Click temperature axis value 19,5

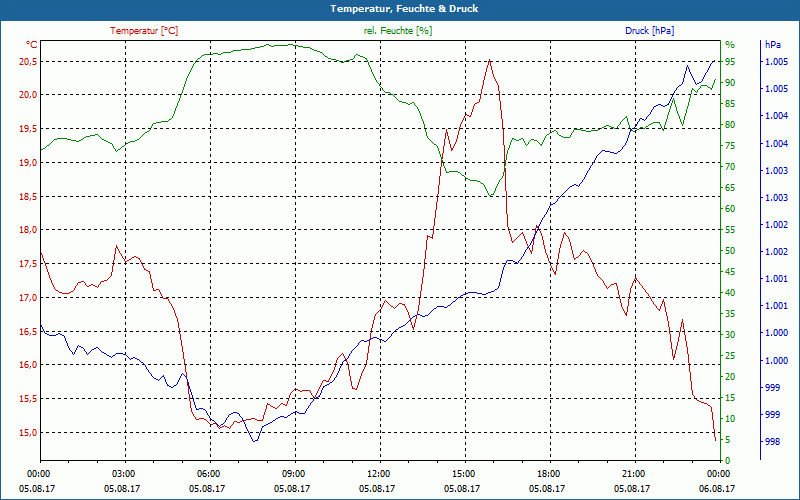(28, 129)
